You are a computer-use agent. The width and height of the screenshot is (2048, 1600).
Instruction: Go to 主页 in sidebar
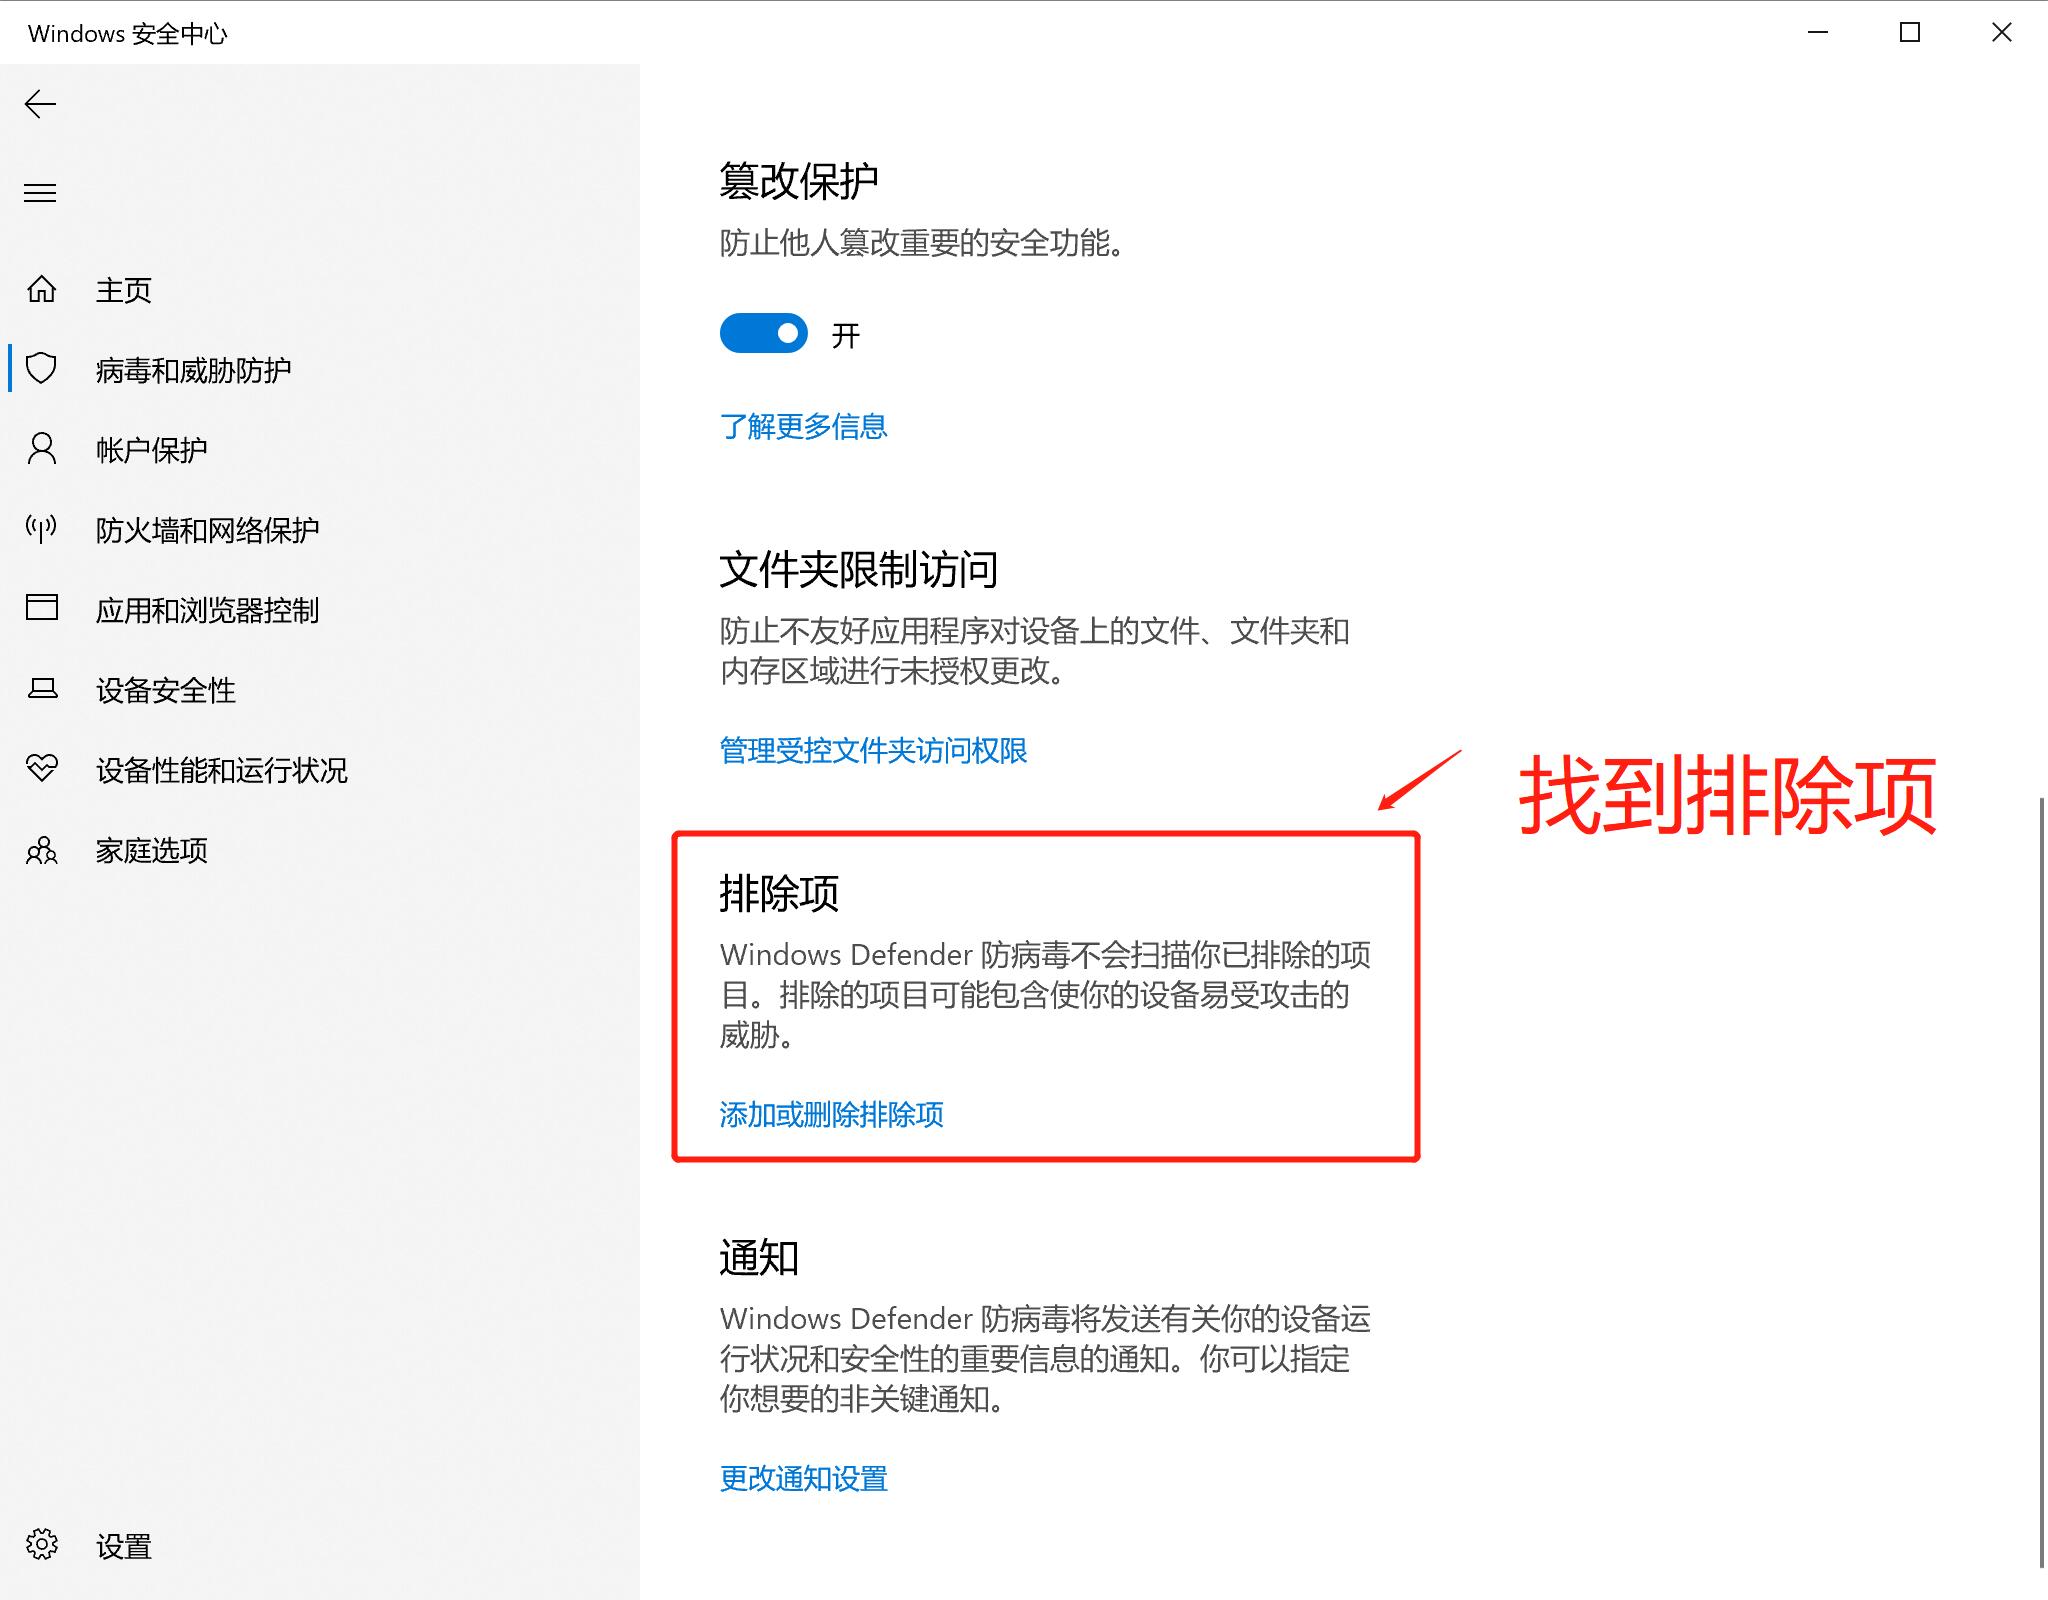pos(123,290)
